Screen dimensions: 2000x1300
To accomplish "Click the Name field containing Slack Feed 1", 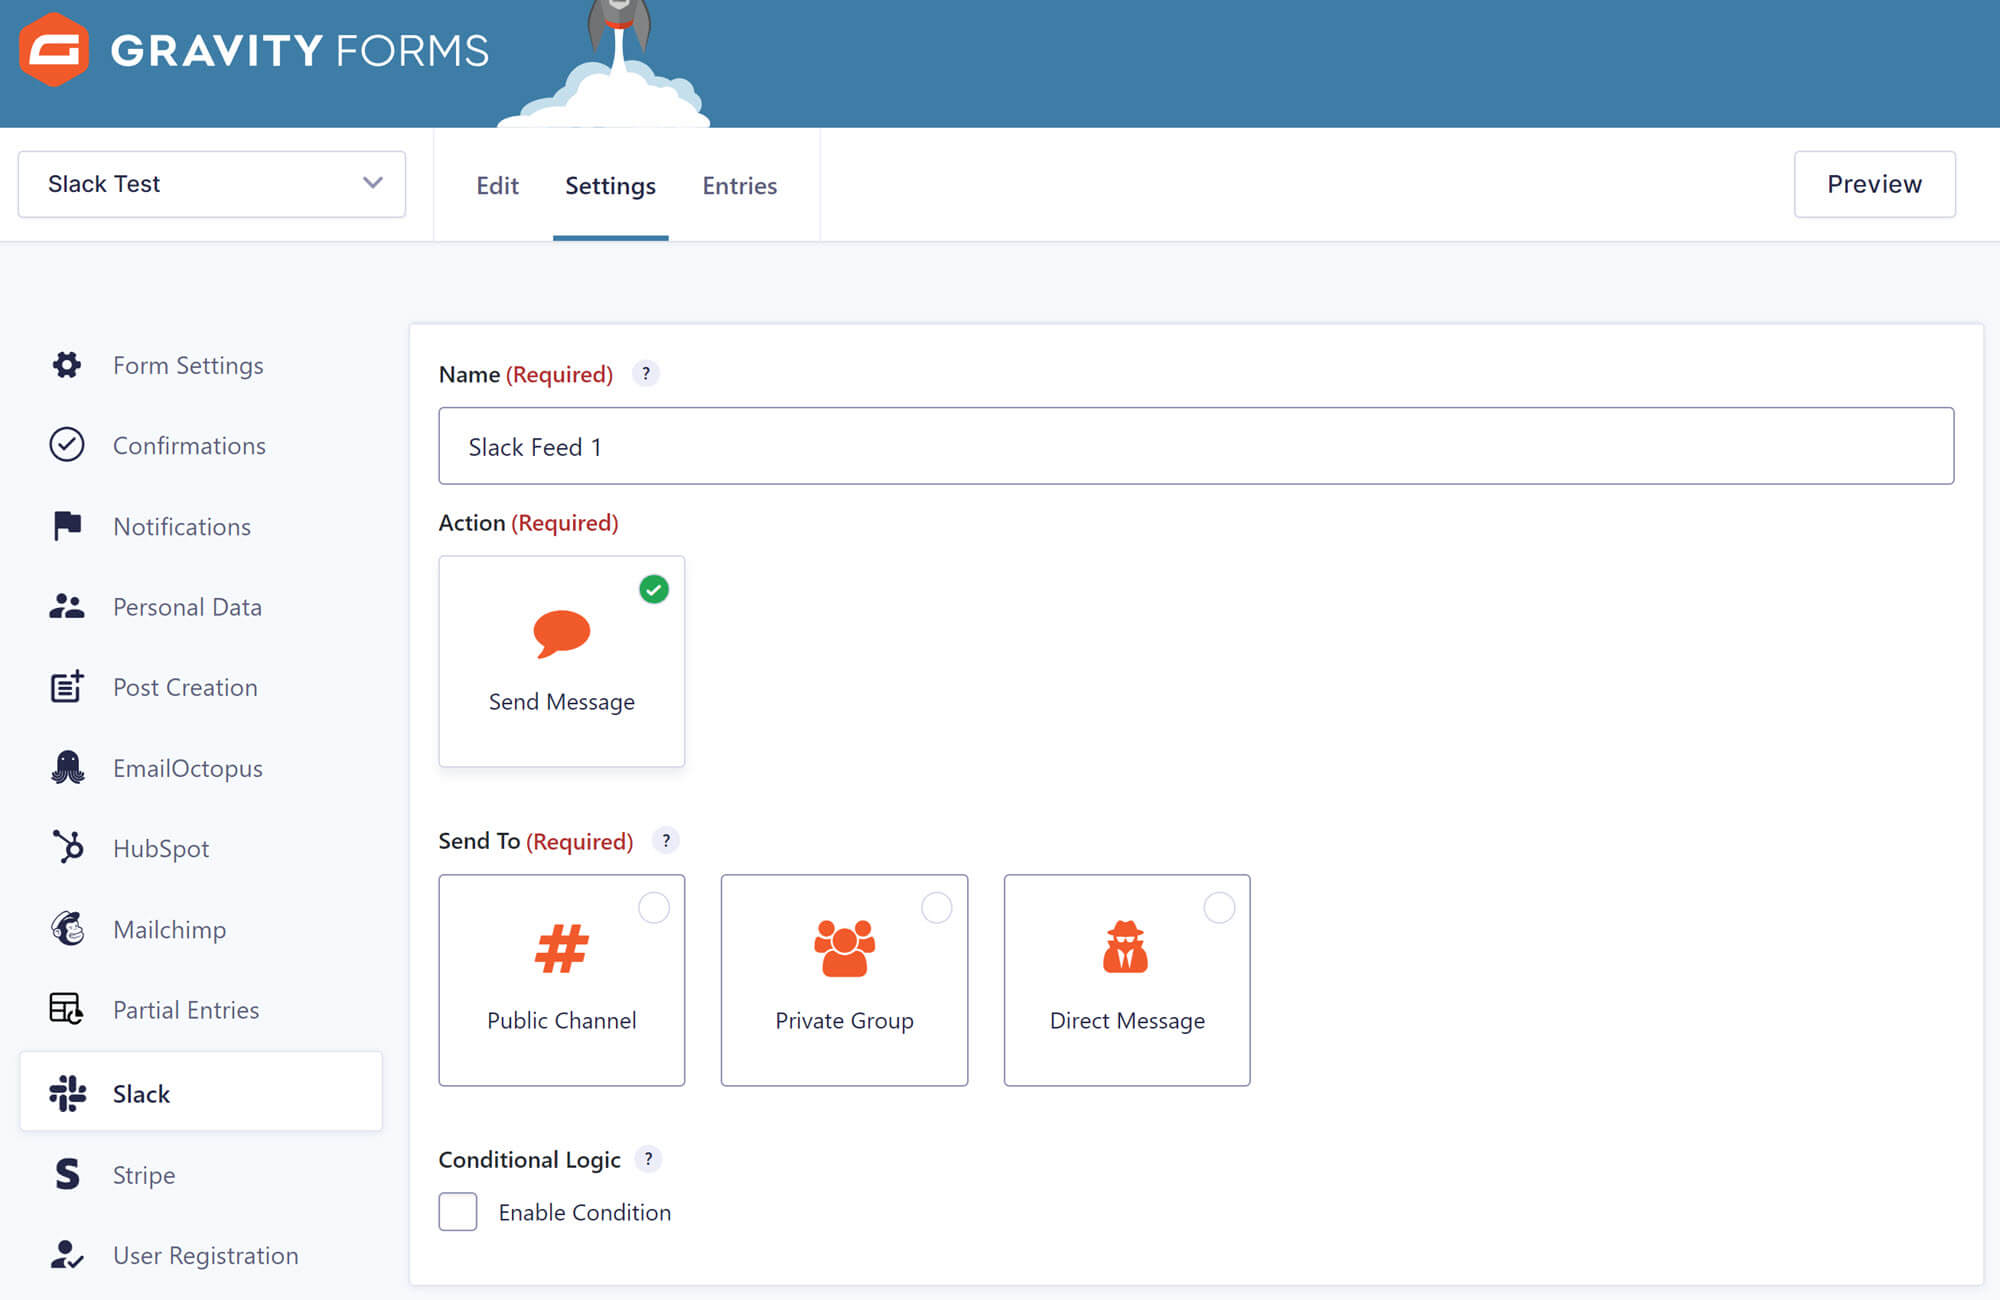I will (1196, 446).
